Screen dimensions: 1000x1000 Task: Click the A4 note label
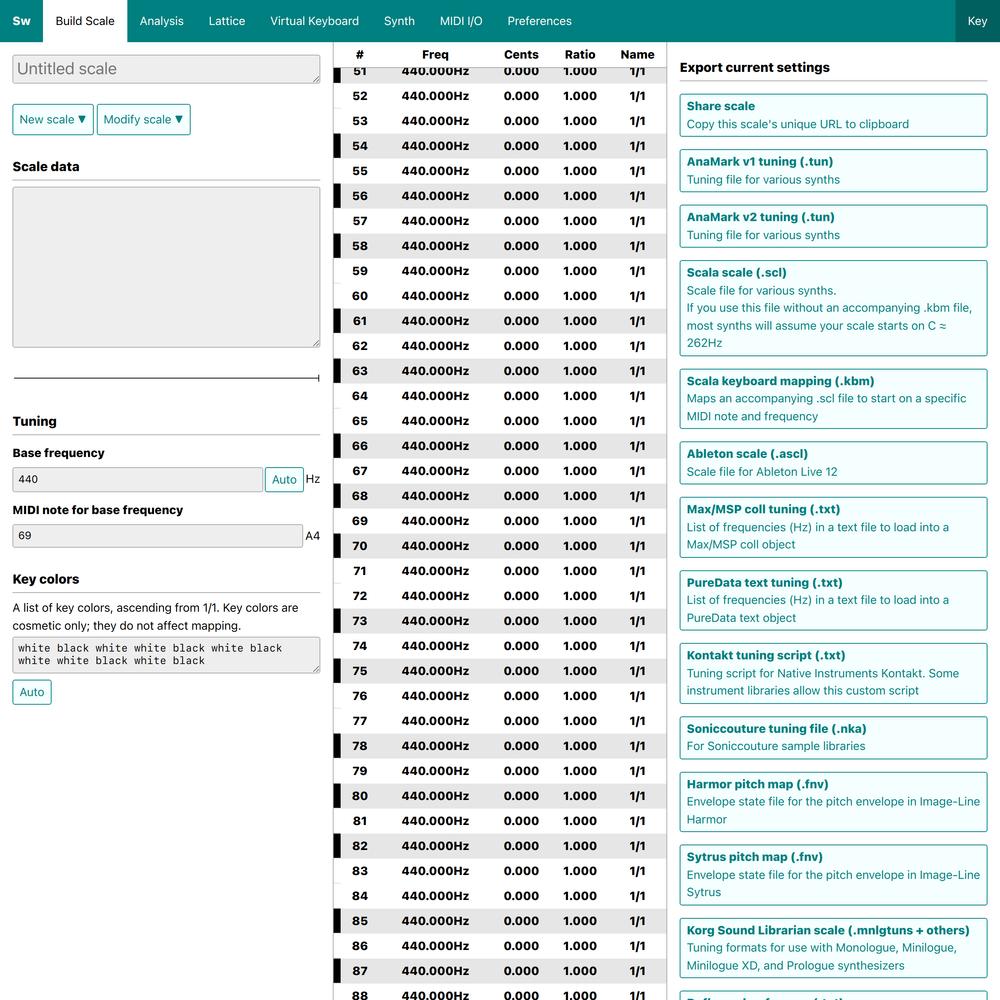click(x=312, y=536)
